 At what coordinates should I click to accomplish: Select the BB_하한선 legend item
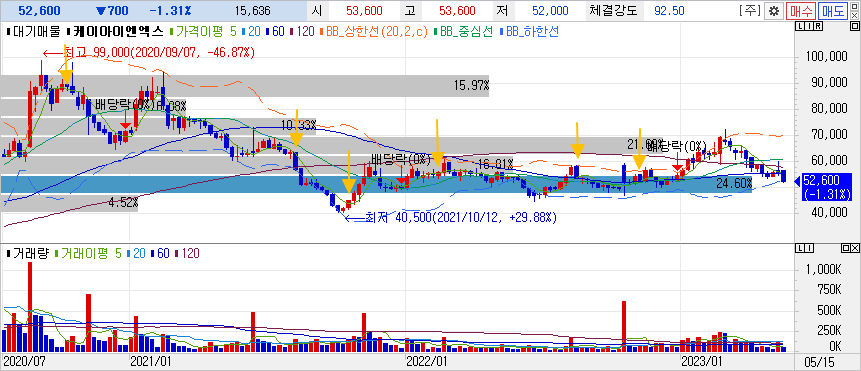click(530, 32)
